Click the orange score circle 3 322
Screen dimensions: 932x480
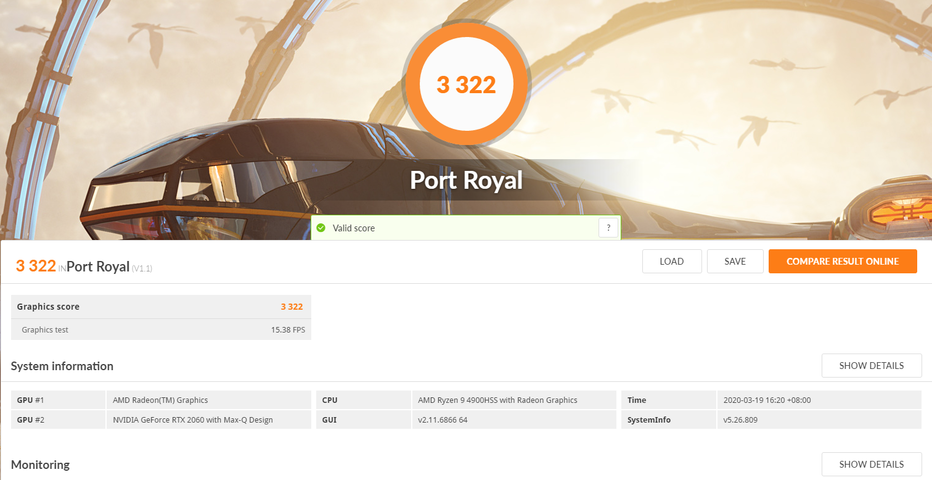(466, 84)
